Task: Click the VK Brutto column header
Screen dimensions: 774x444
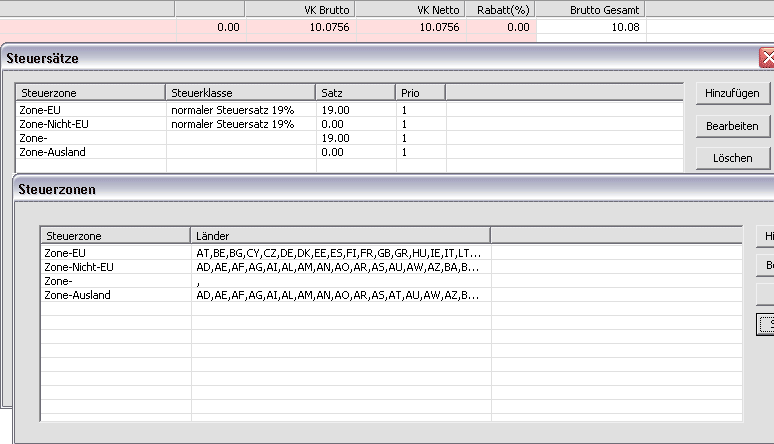Action: [300, 8]
